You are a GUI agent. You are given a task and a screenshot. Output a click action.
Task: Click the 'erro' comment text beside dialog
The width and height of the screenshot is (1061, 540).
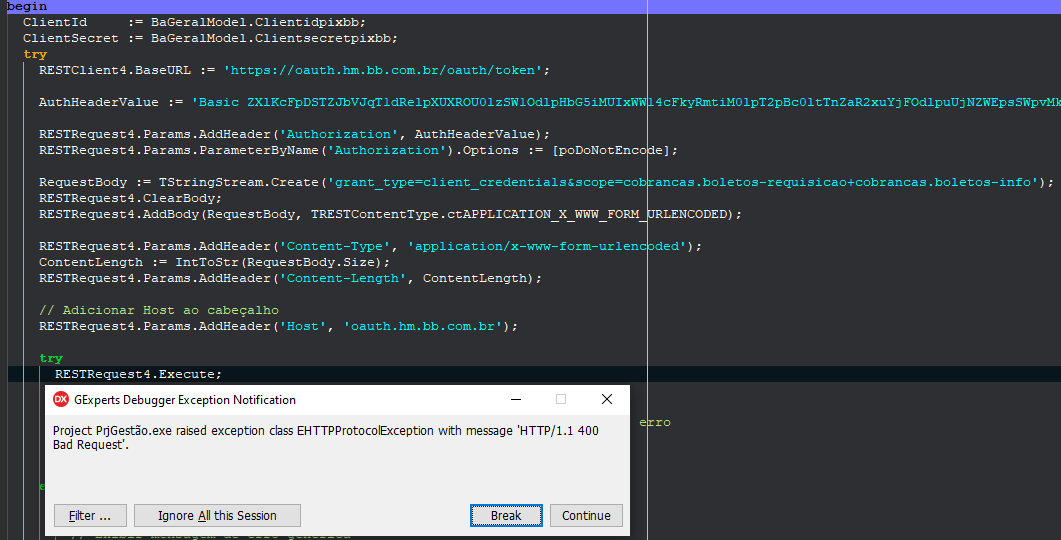tap(655, 422)
